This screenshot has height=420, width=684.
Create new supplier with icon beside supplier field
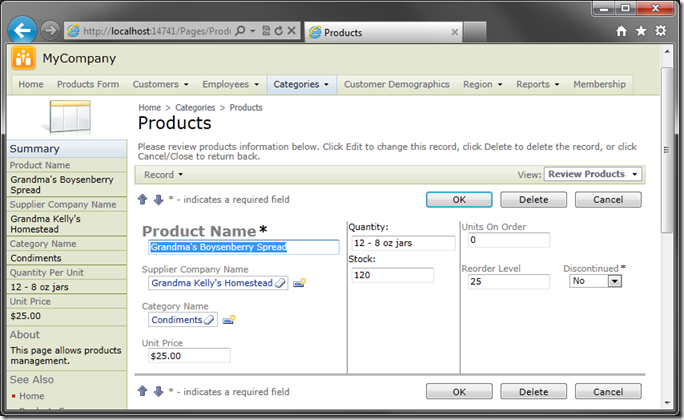coord(299,283)
